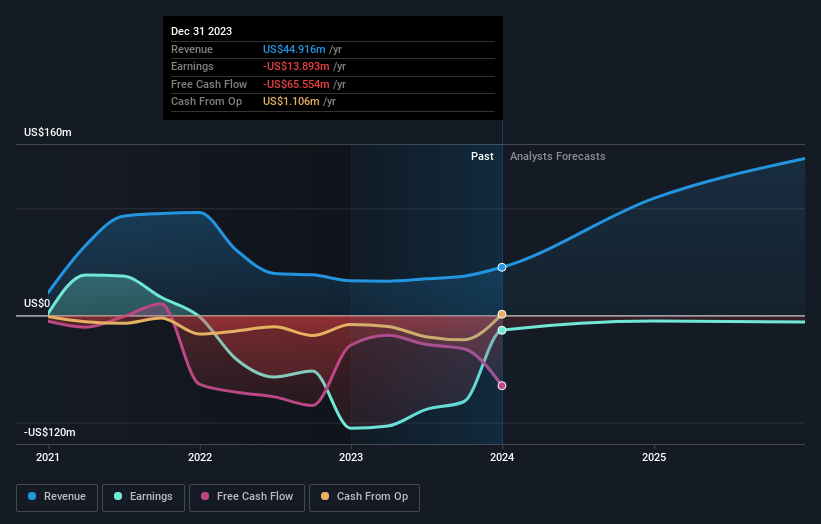821x524 pixels.
Task: Click the orange Cash From Op legend dot
Action: [x=325, y=496]
